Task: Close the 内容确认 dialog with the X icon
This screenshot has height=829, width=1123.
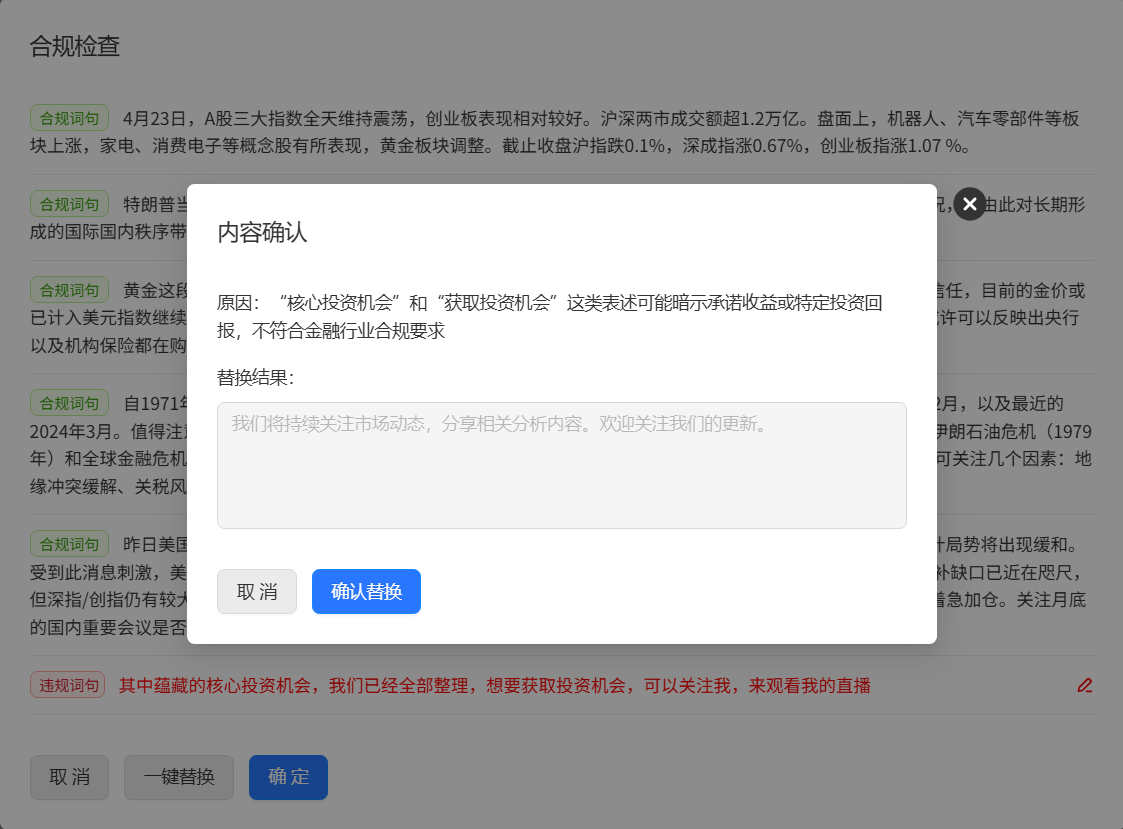Action: (969, 204)
